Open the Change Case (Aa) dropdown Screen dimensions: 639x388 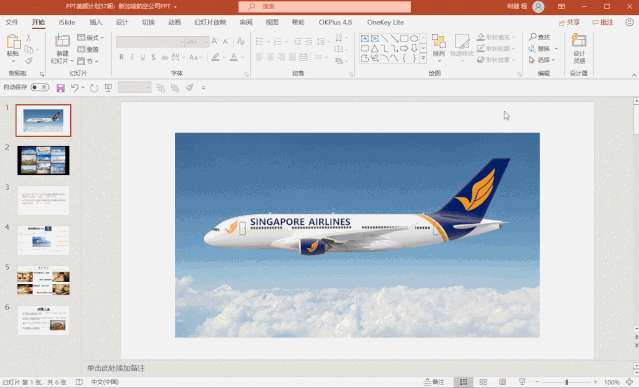pos(195,57)
